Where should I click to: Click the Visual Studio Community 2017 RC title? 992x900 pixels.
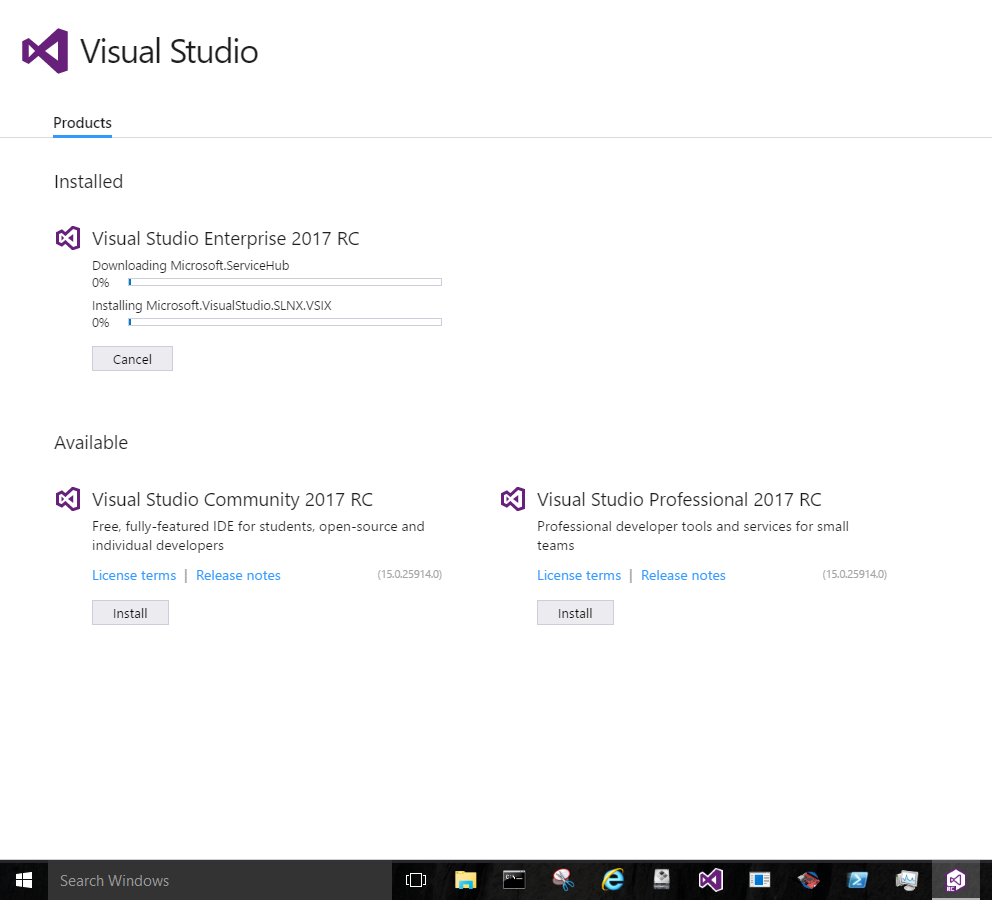tap(232, 499)
